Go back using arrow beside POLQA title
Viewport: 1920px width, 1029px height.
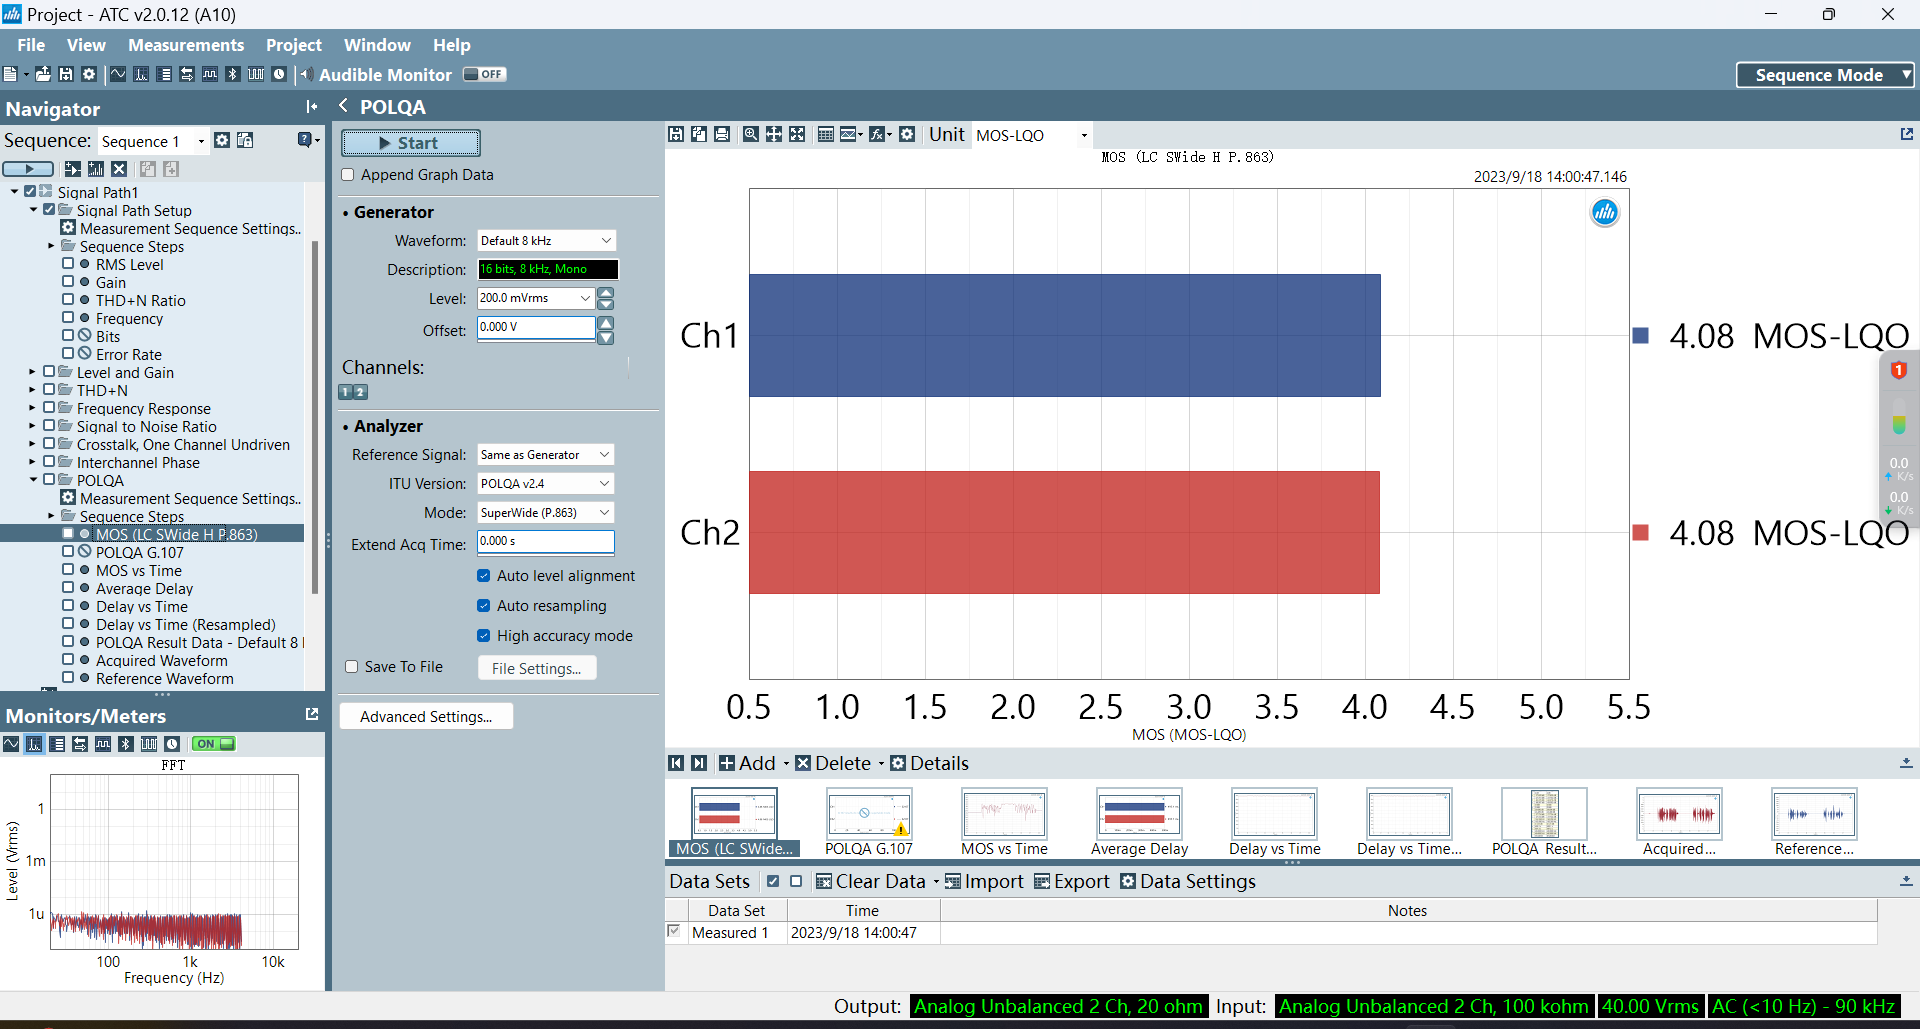coord(344,106)
